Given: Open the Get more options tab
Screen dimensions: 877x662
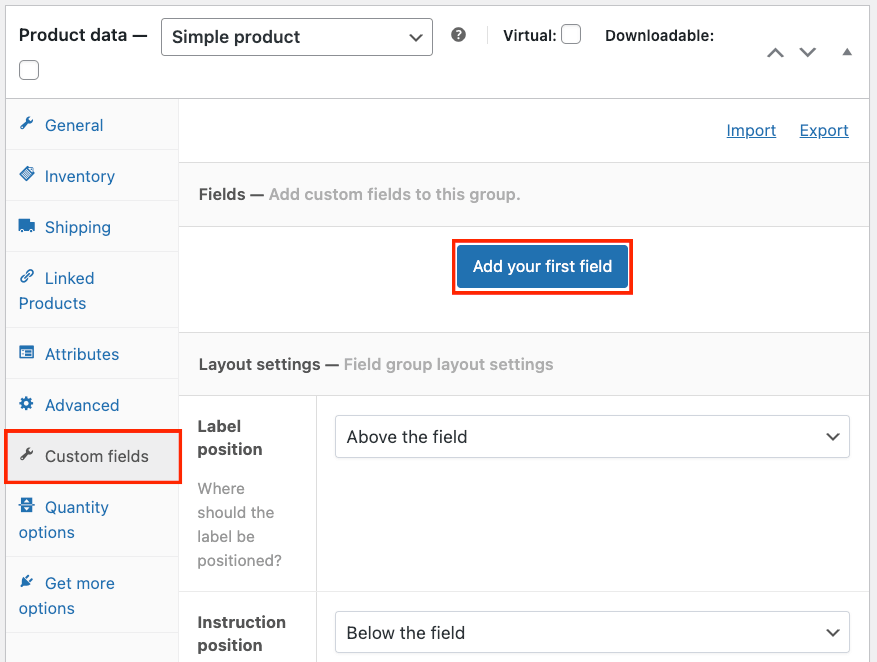Looking at the screenshot, I should (92, 595).
